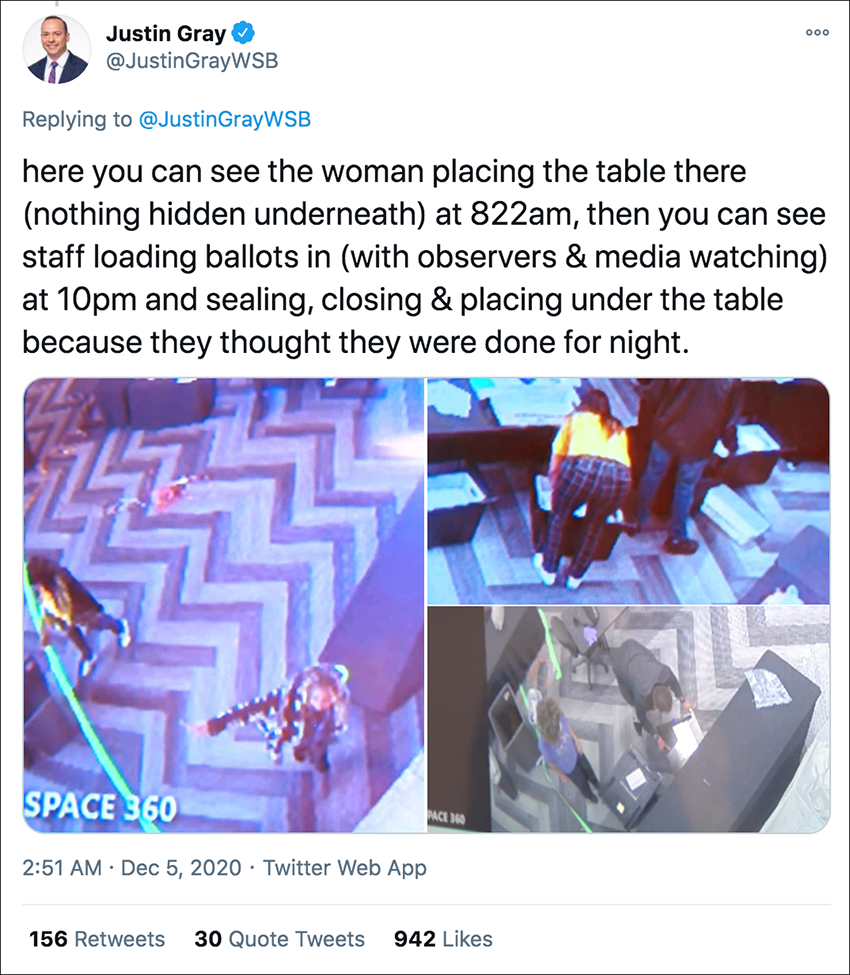Screen dimensions: 850x975
Task: Click the SPACE 360 watermark on left image
Action: [101, 807]
